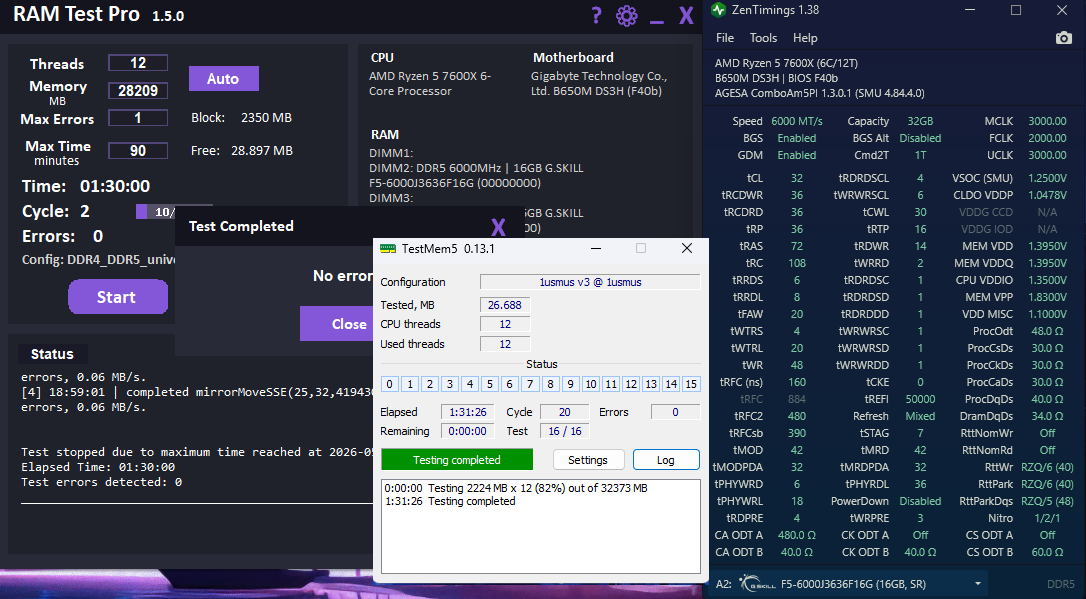The height and width of the screenshot is (599, 1086).
Task: Start the RAM Test Pro test
Action: [118, 297]
